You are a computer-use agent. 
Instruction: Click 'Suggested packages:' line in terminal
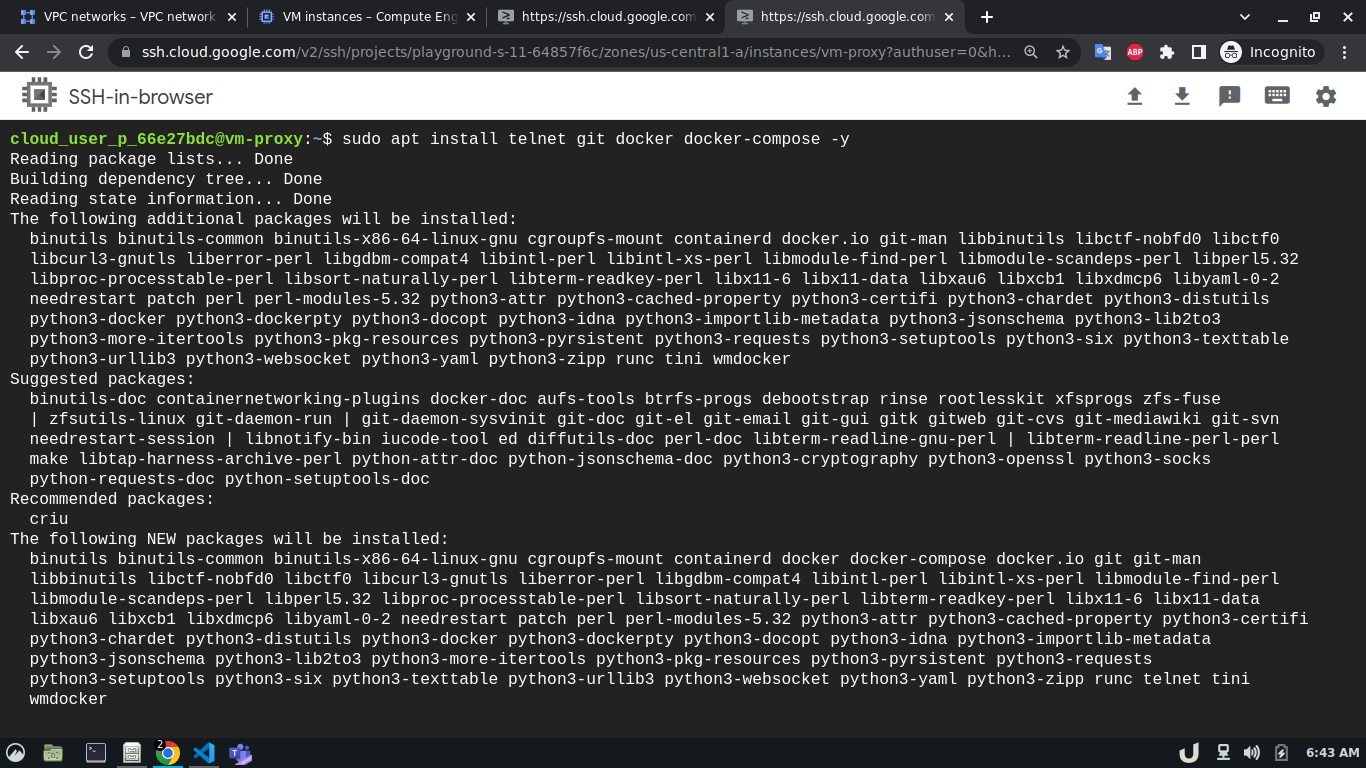pos(103,379)
